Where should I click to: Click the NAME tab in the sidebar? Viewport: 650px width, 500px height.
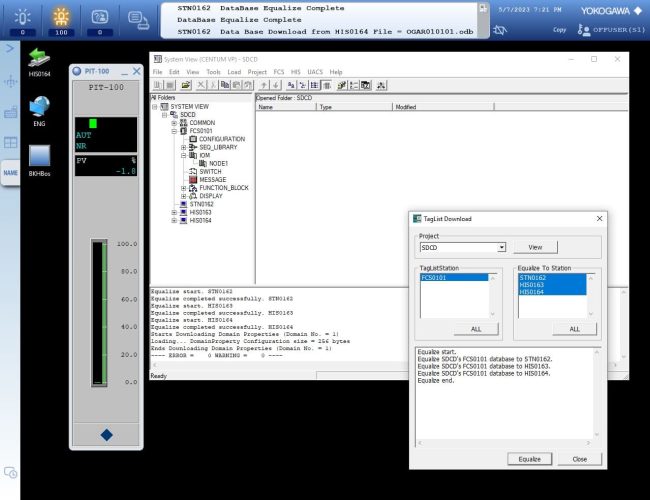tap(10, 173)
